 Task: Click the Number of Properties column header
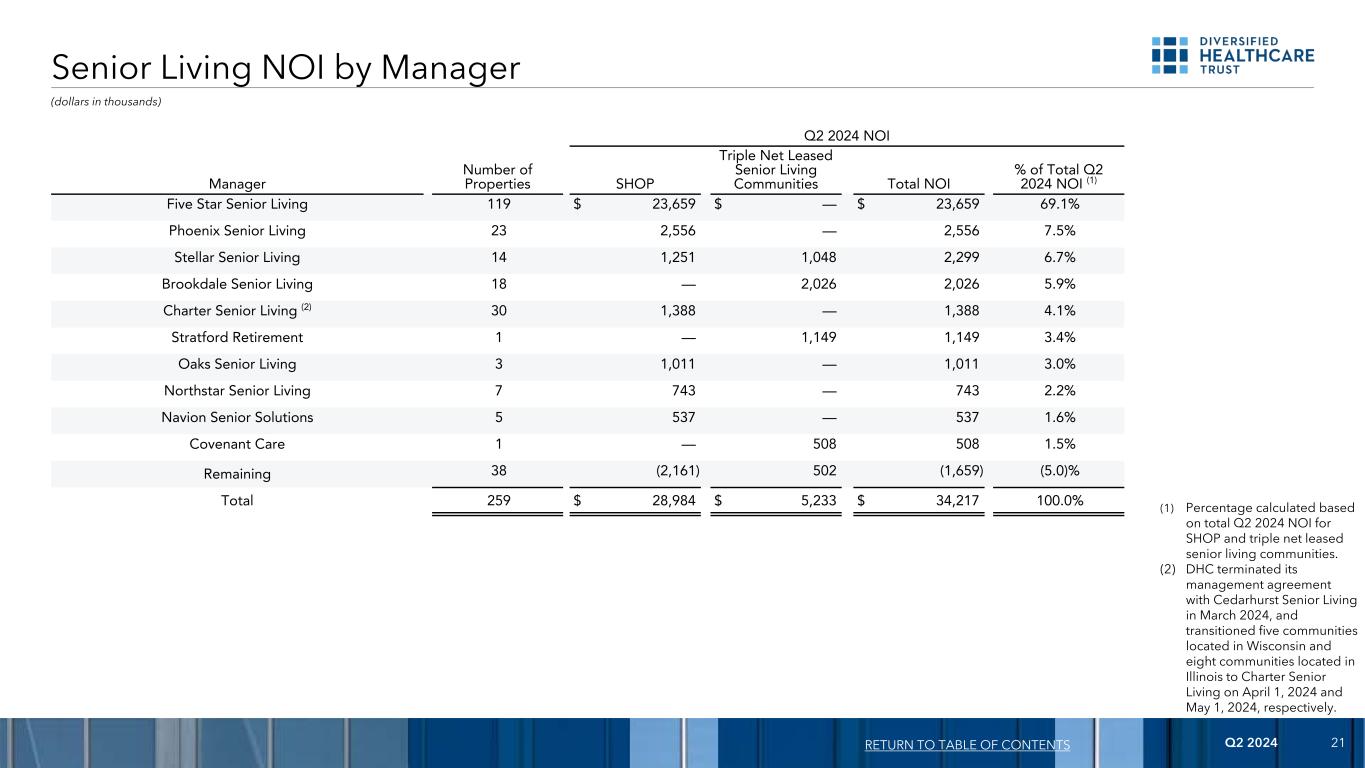pos(497,176)
